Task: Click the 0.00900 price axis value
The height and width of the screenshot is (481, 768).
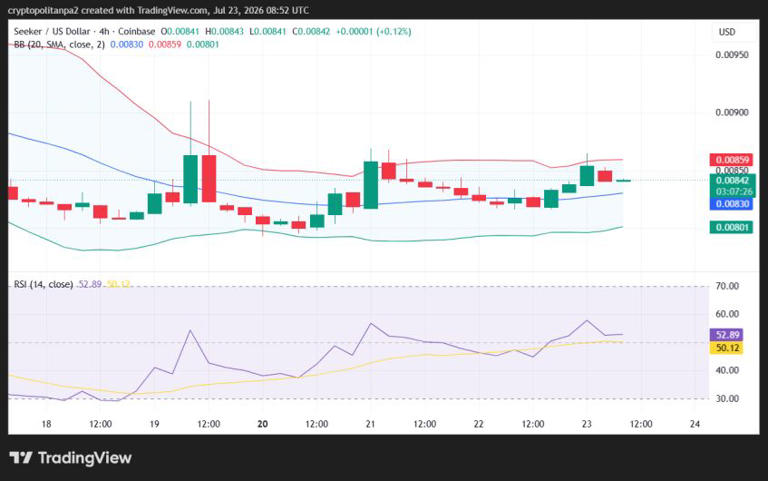Action: click(x=732, y=113)
